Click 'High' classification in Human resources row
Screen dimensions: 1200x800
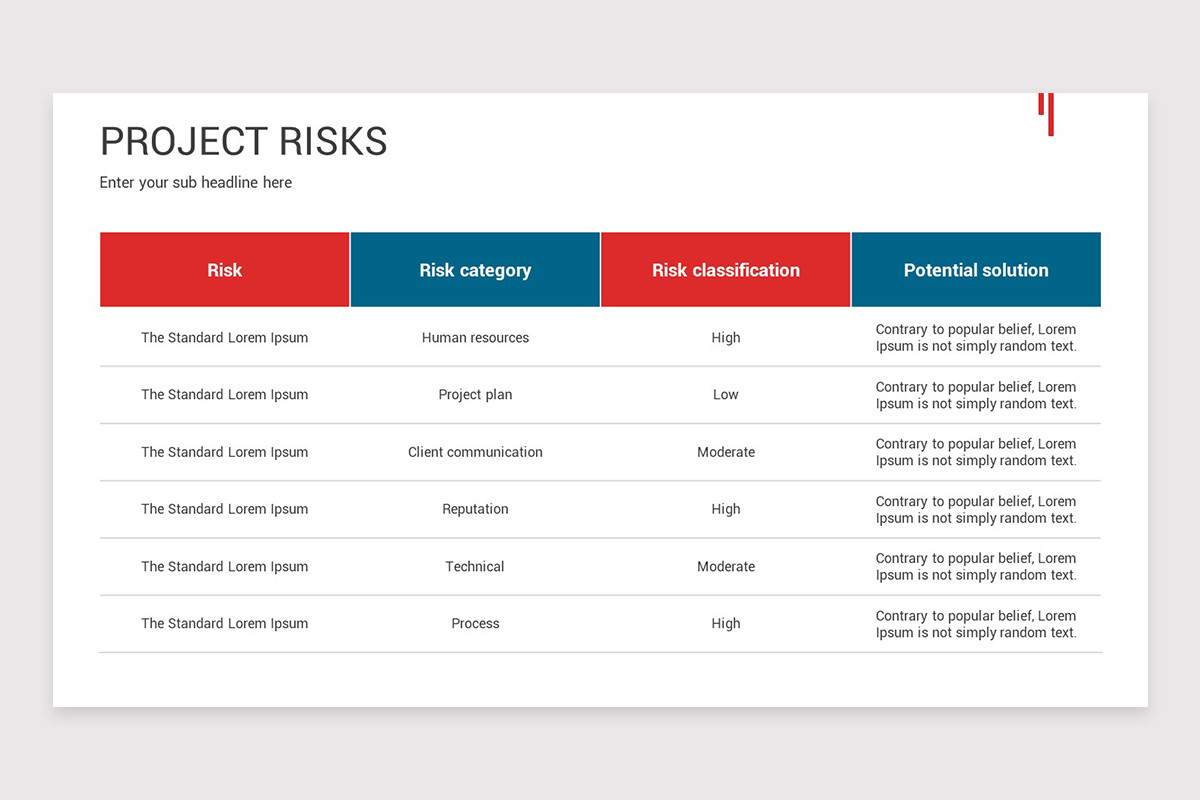coord(726,338)
